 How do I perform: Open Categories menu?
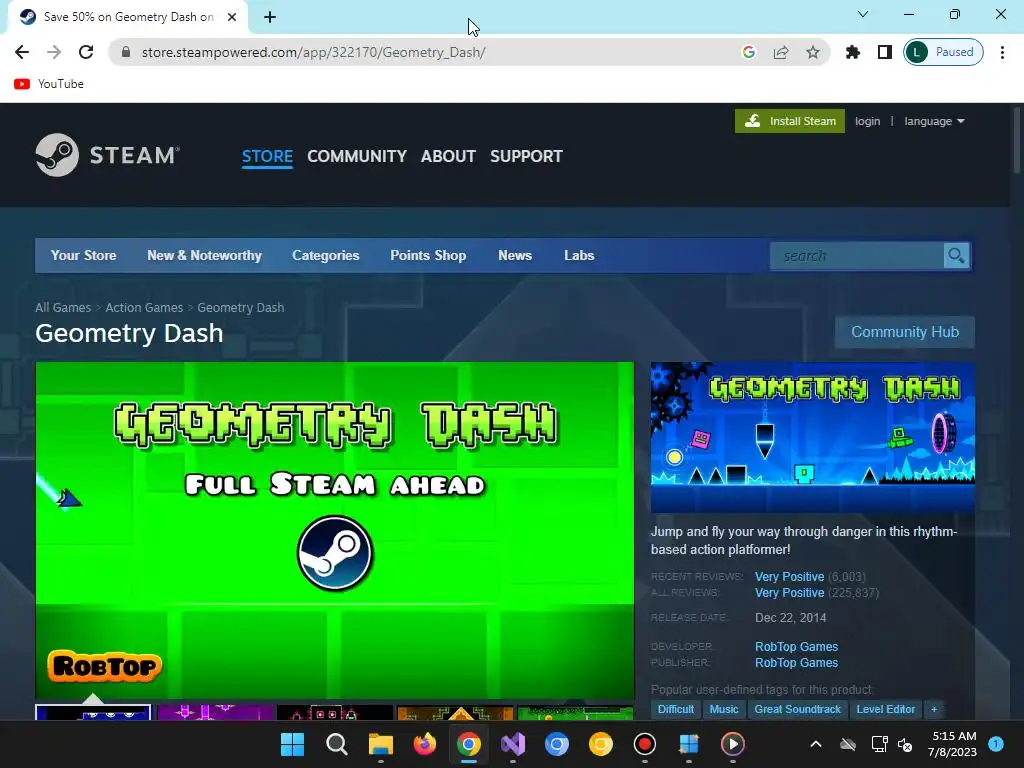click(325, 255)
